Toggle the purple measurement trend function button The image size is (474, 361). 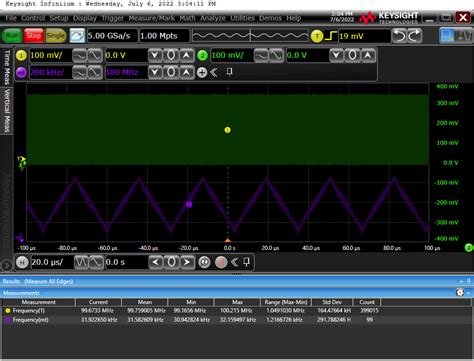pos(21,72)
